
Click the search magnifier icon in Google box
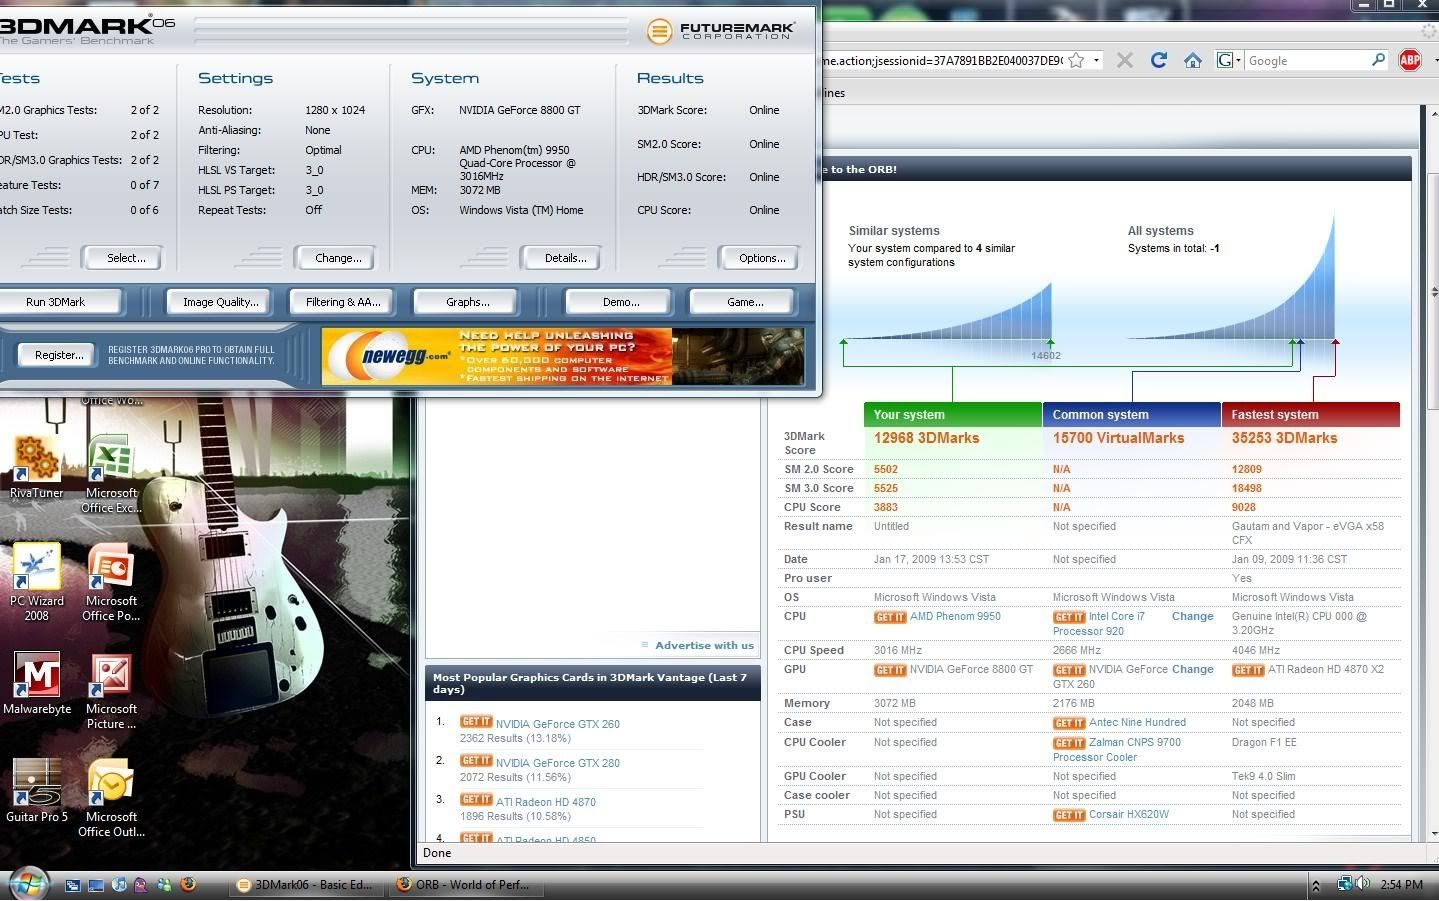coord(1378,60)
